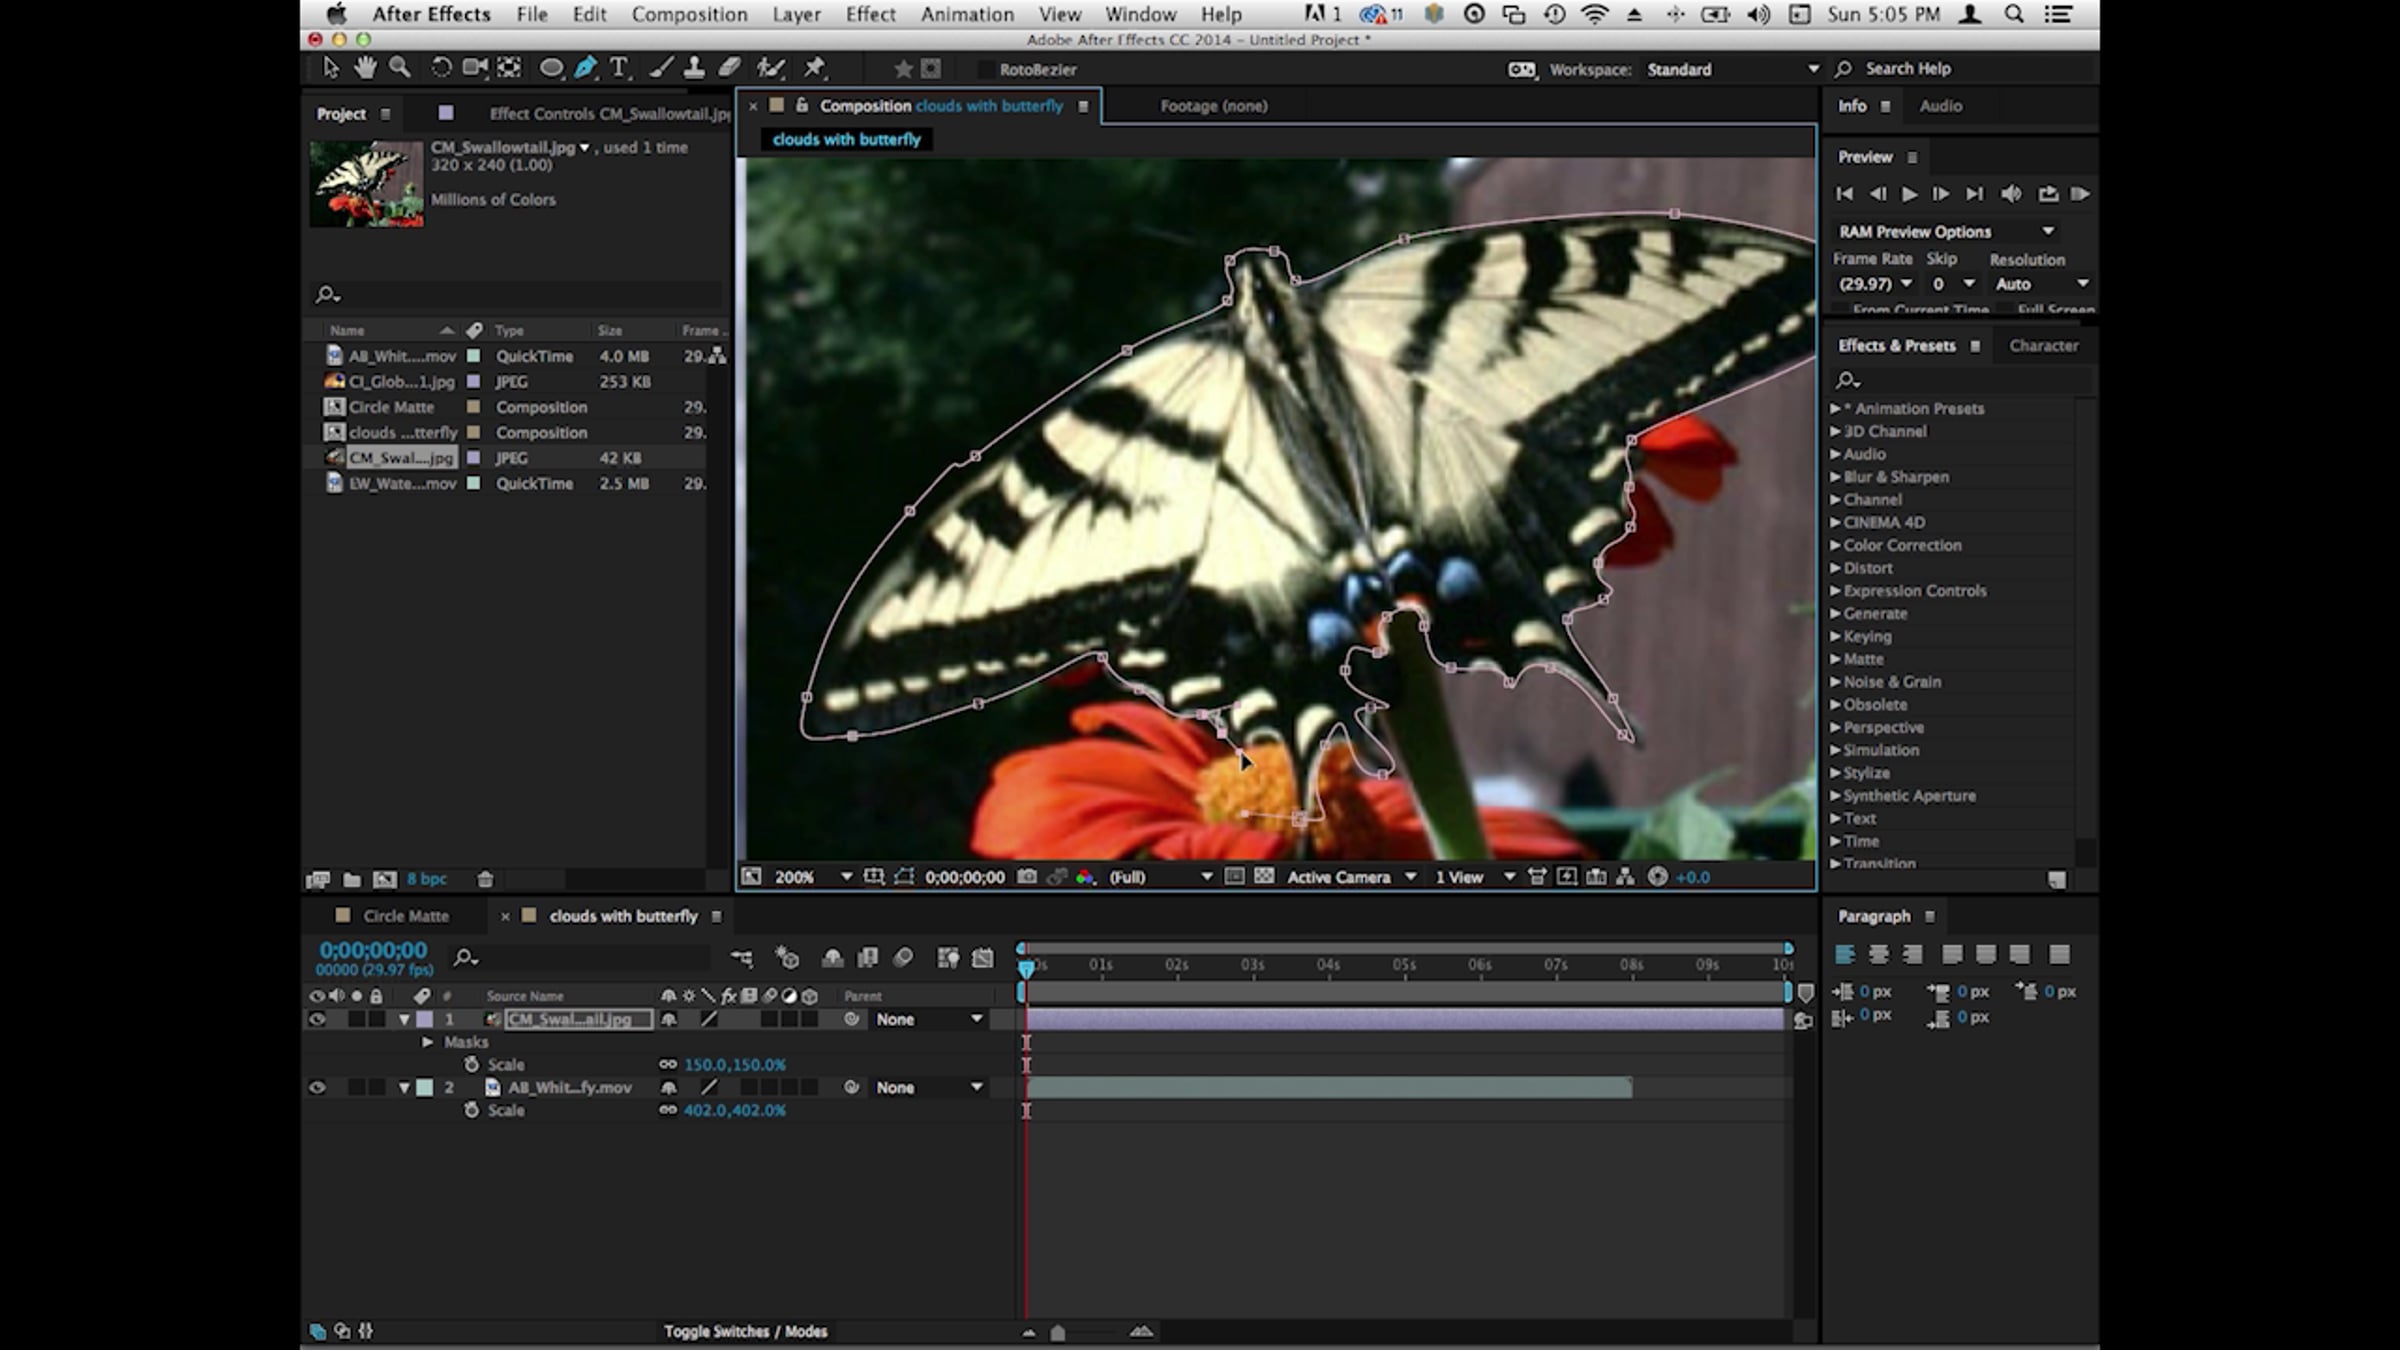Click the timeline zoom slider handle
Screen dimensions: 2400x1350
(x=1058, y=1332)
